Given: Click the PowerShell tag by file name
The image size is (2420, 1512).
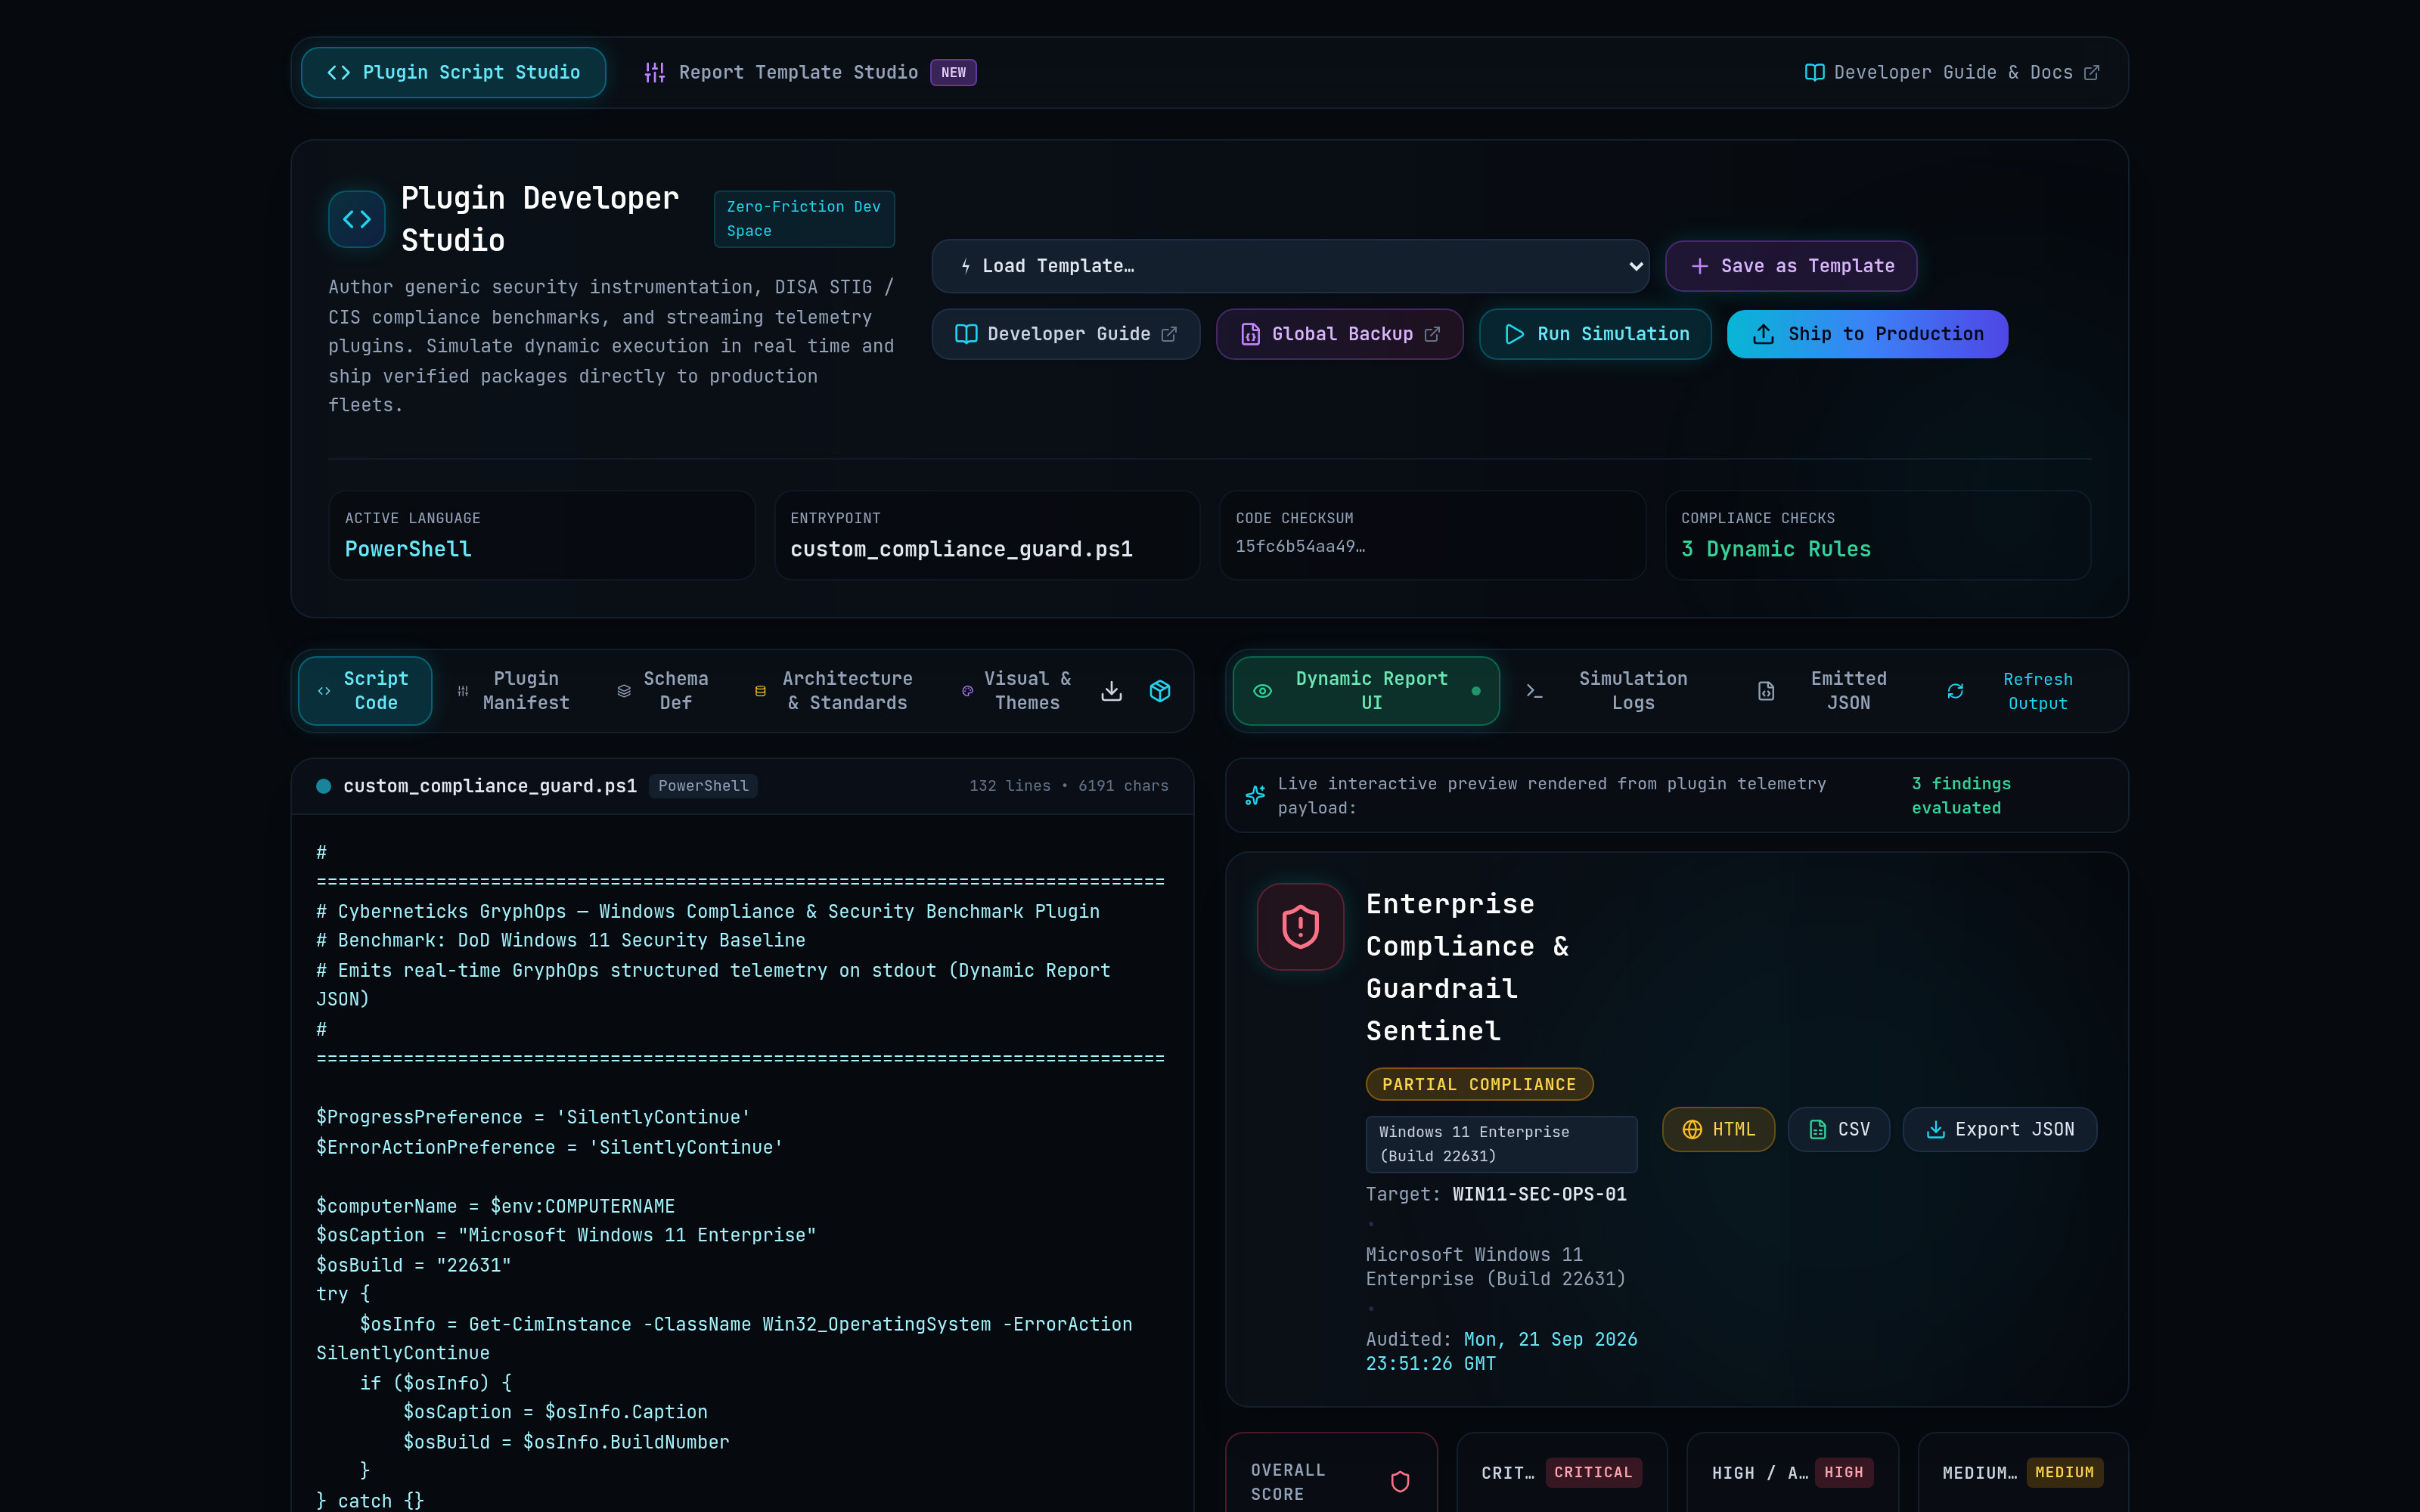Looking at the screenshot, I should 703,786.
